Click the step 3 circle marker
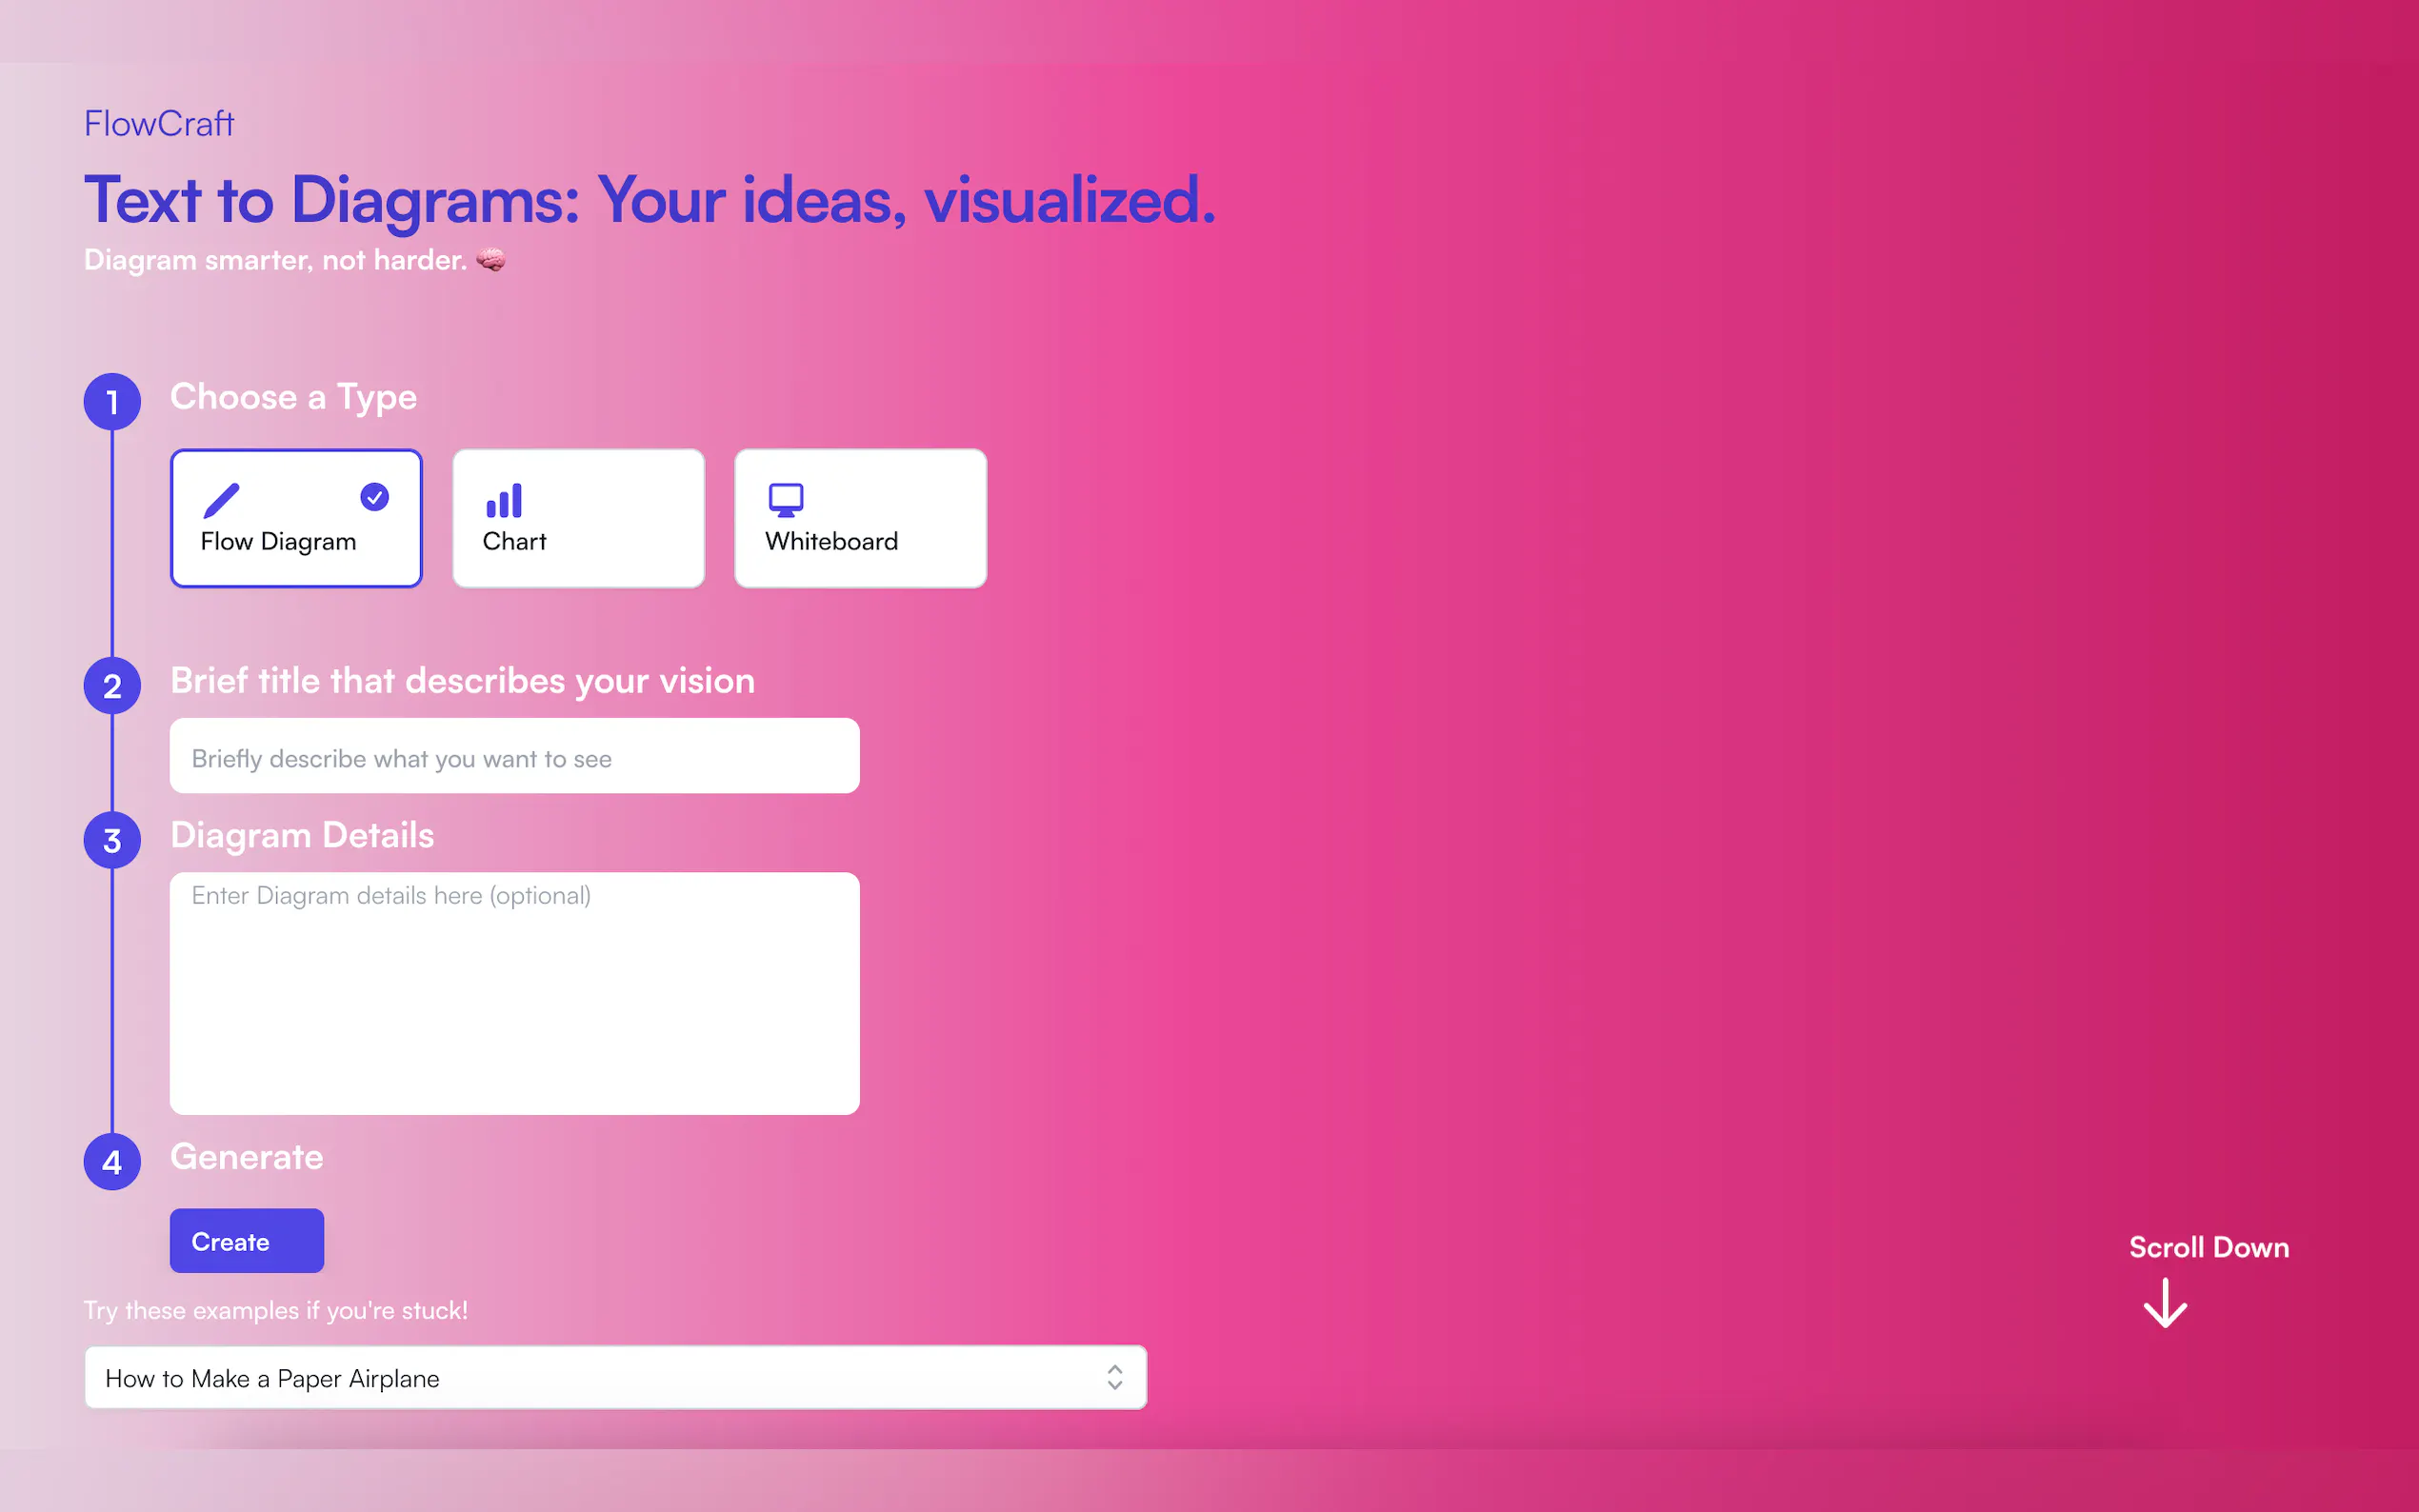This screenshot has width=2419, height=1512. (x=112, y=840)
